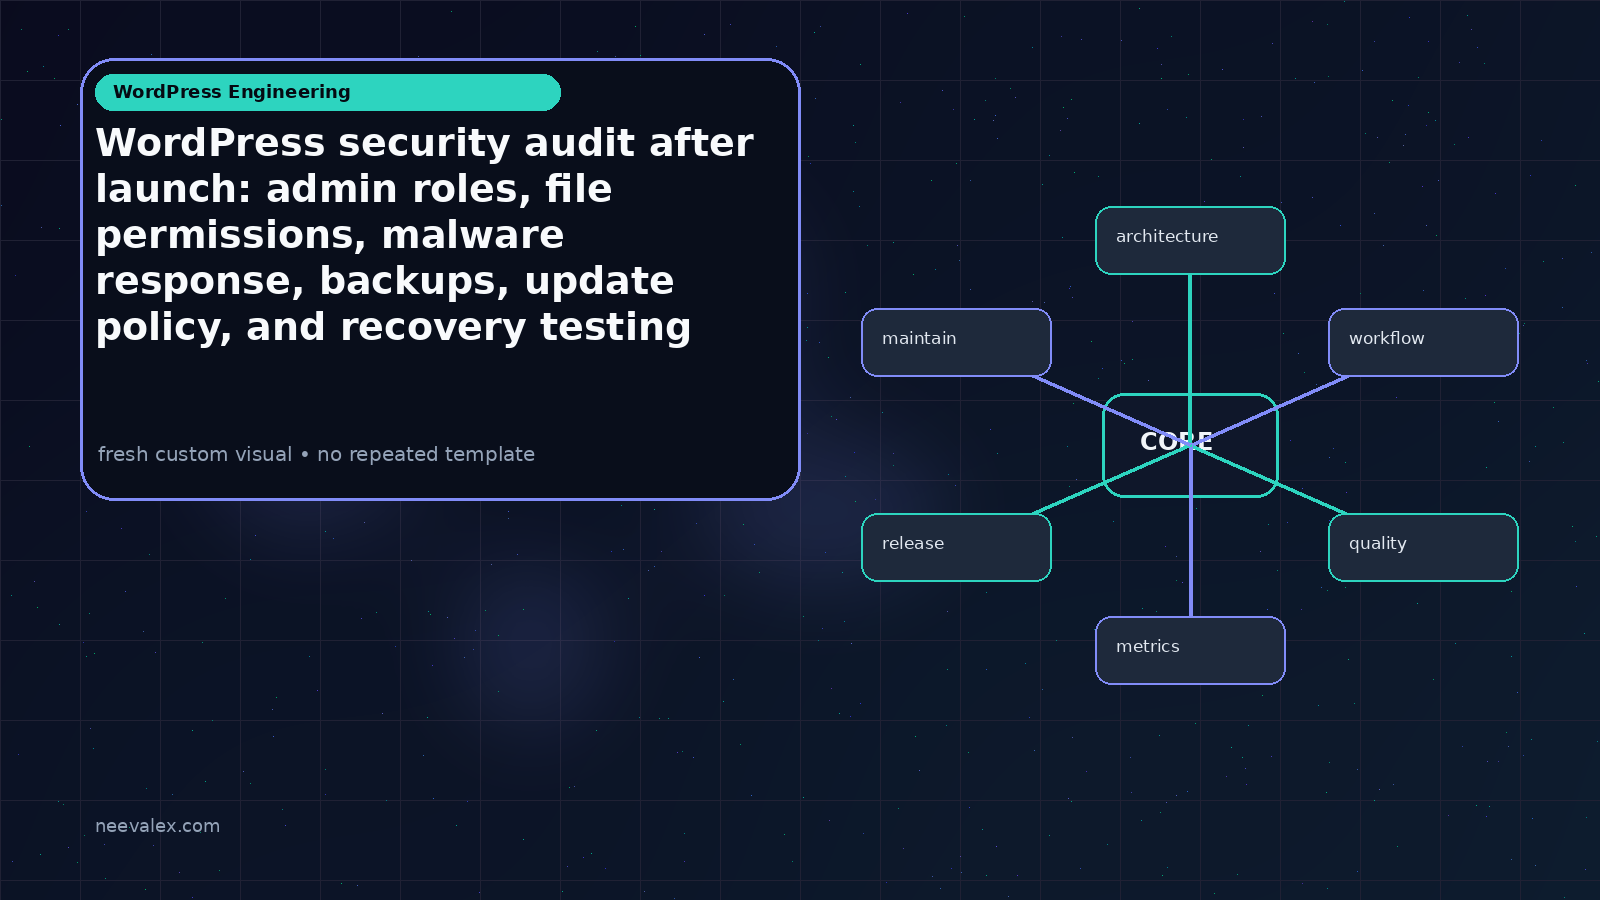Click the CORE center node
Viewport: 1600px width, 900px height.
1190,445
